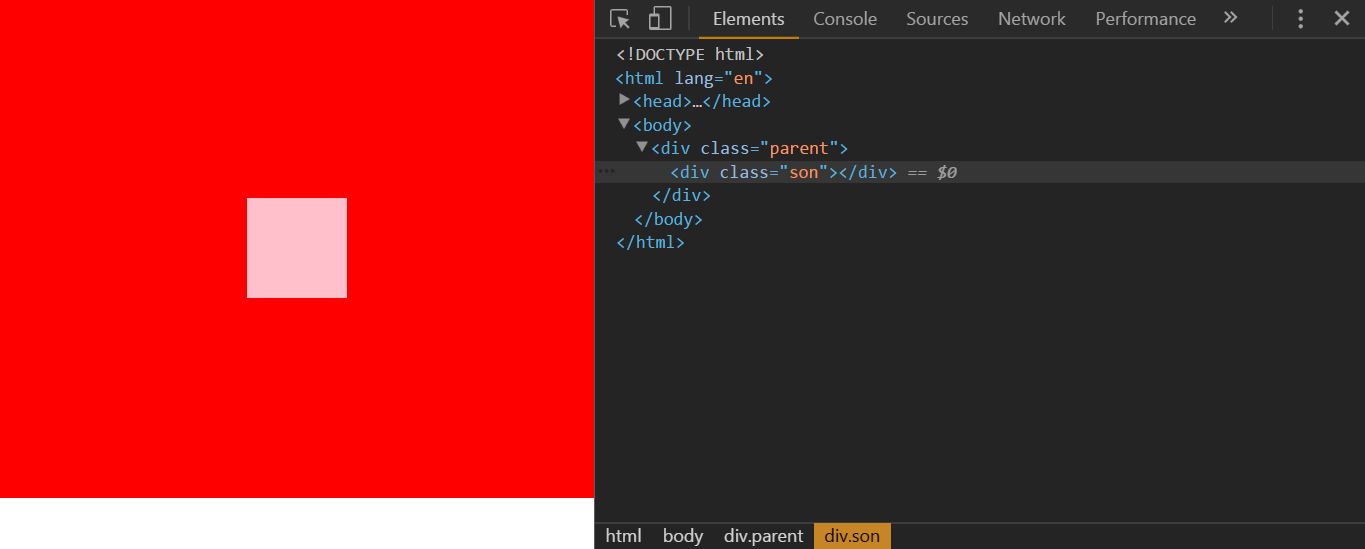Expand the head element node
Image resolution: width=1365 pixels, height=549 pixels.
point(624,100)
